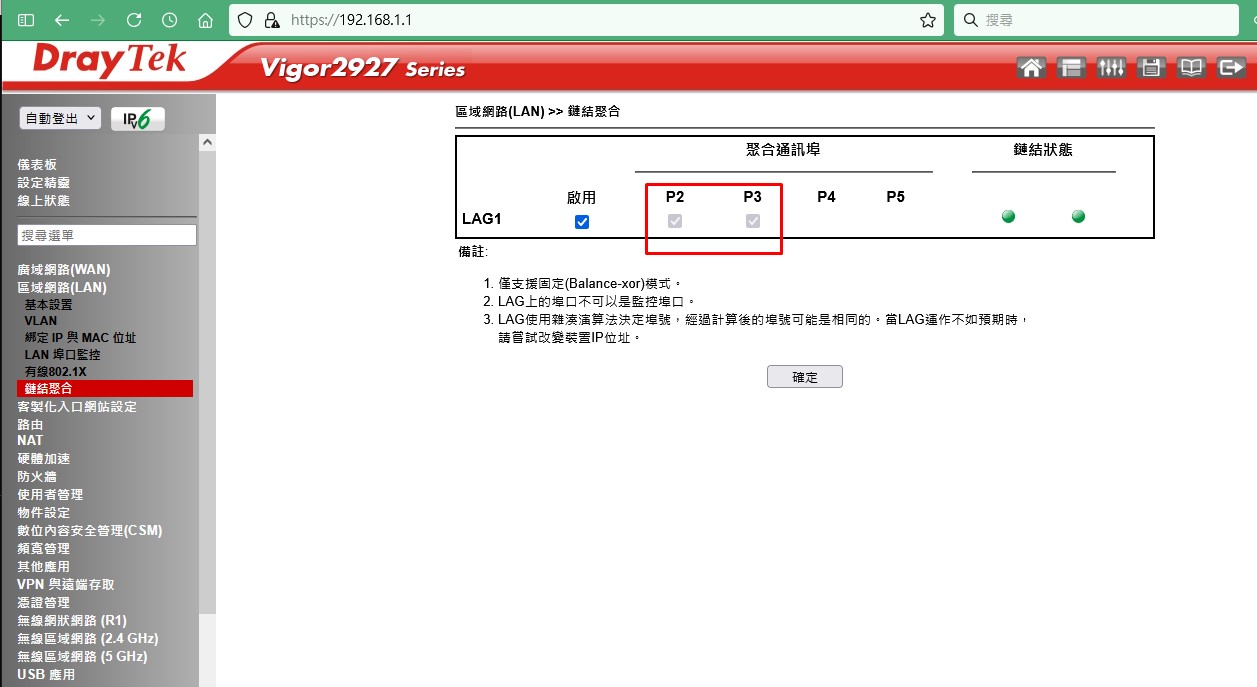Click the 搜尋選單 menu search field

[x=108, y=235]
